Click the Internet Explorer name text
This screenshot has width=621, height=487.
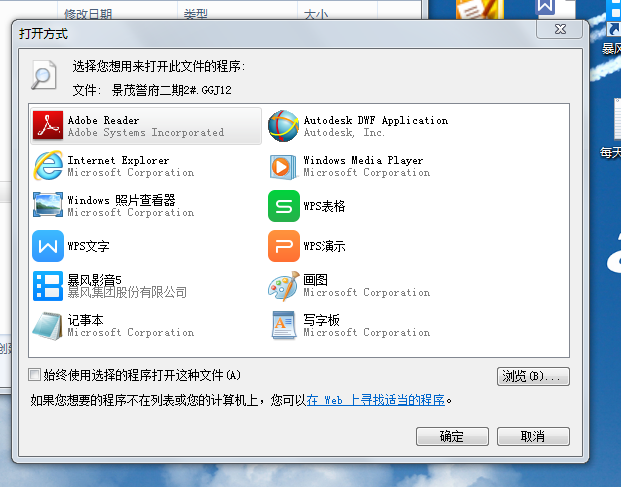click(x=118, y=160)
